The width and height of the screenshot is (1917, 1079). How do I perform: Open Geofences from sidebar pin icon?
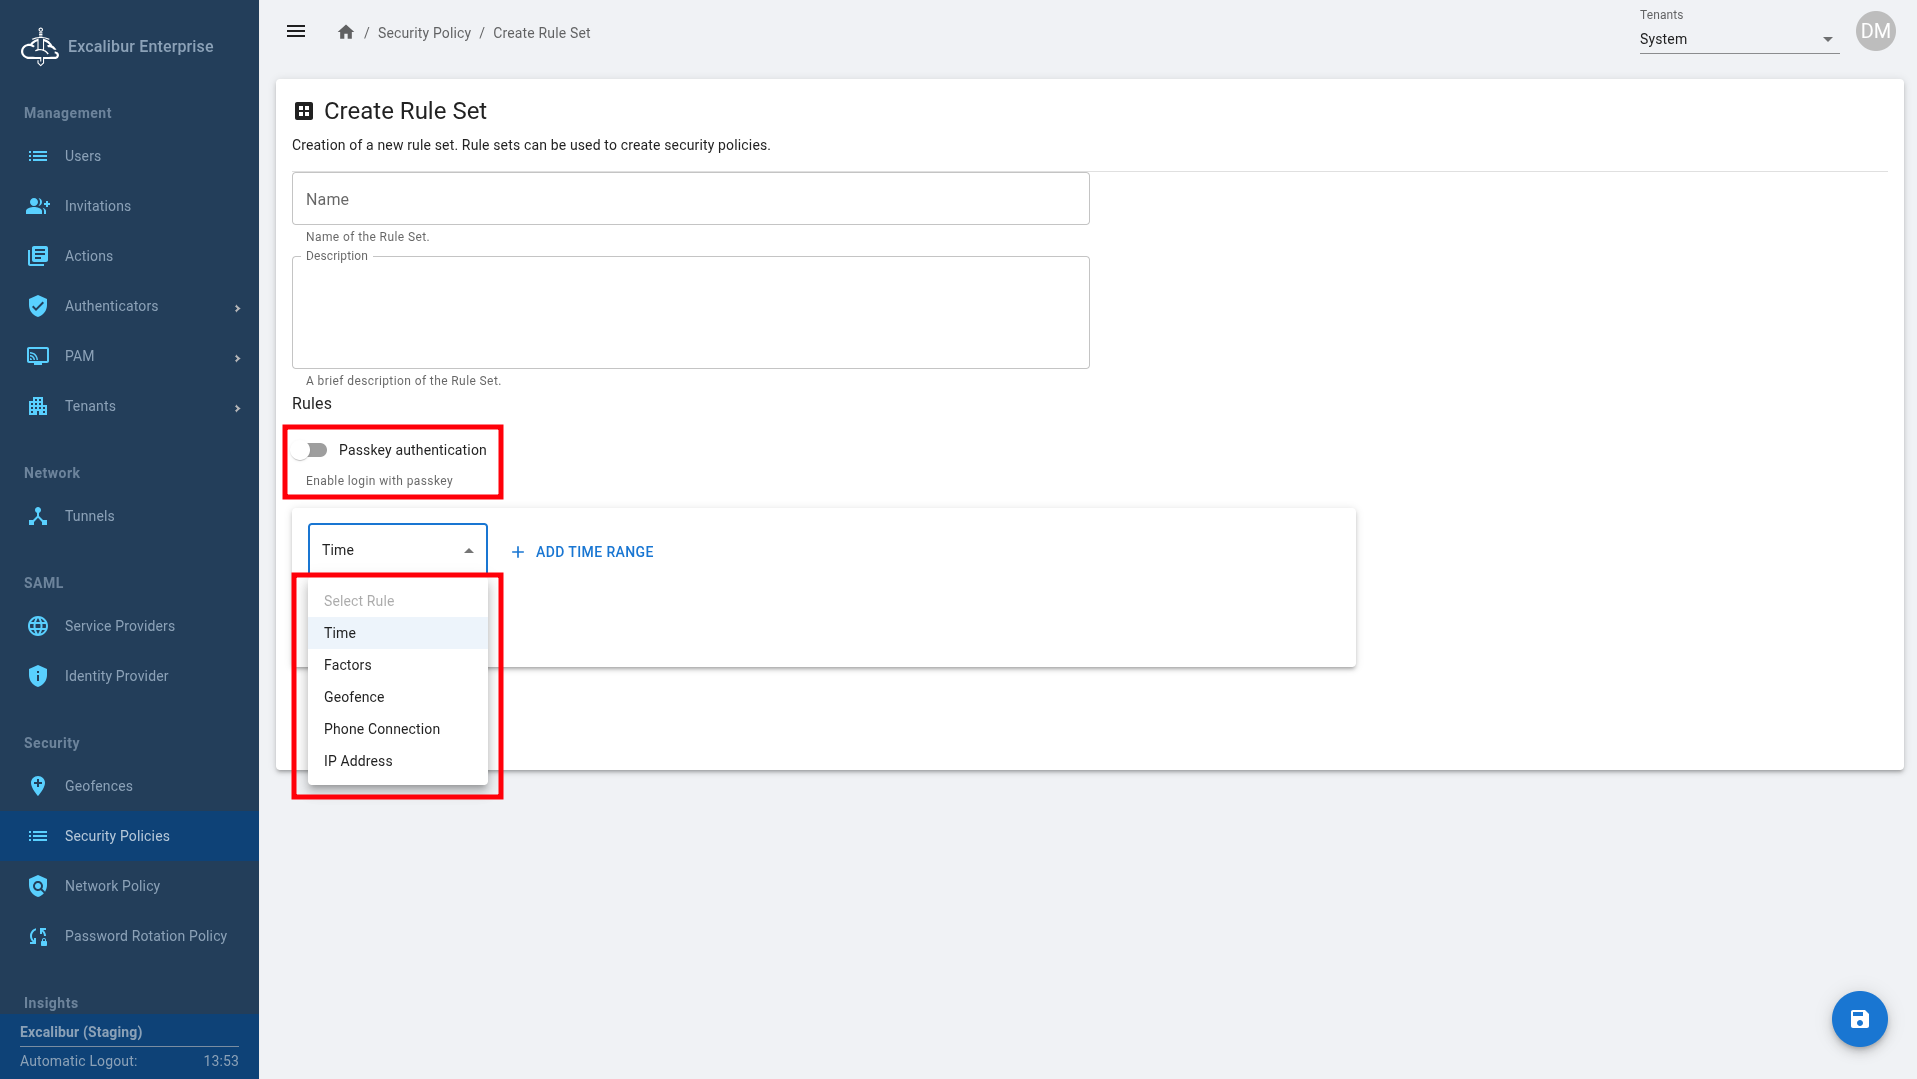coord(38,786)
